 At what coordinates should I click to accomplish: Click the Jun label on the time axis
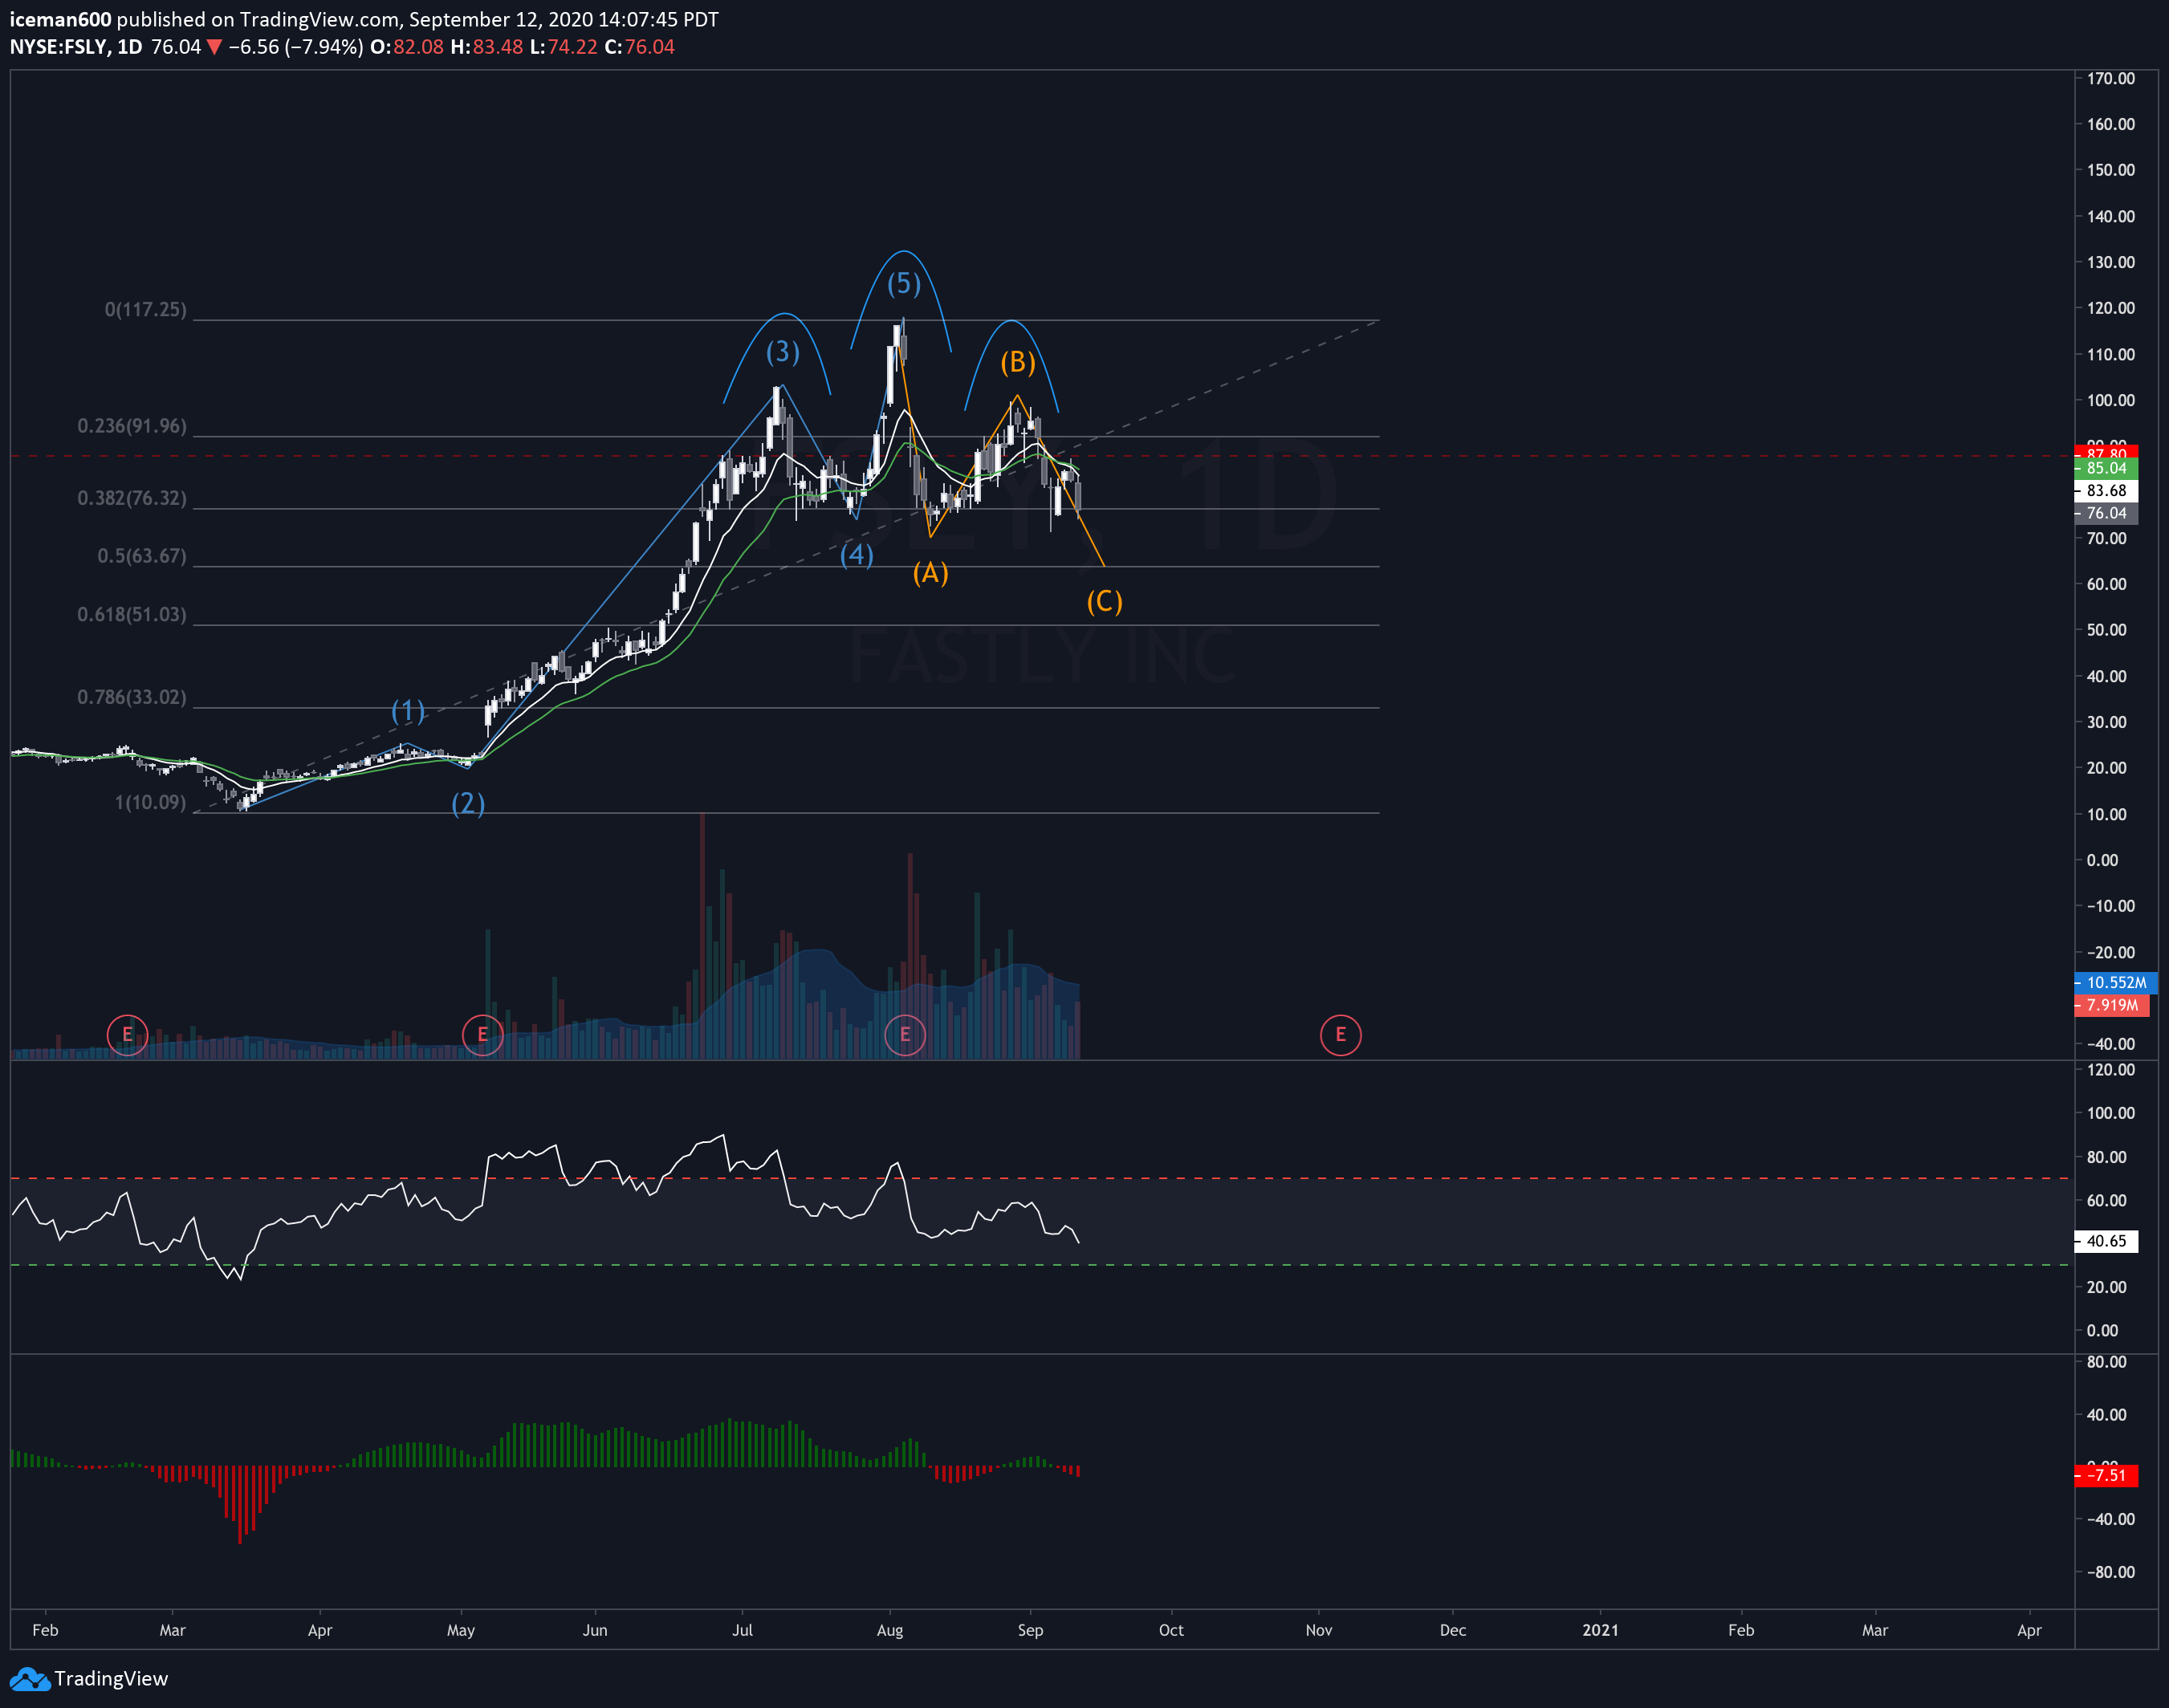(x=595, y=1630)
